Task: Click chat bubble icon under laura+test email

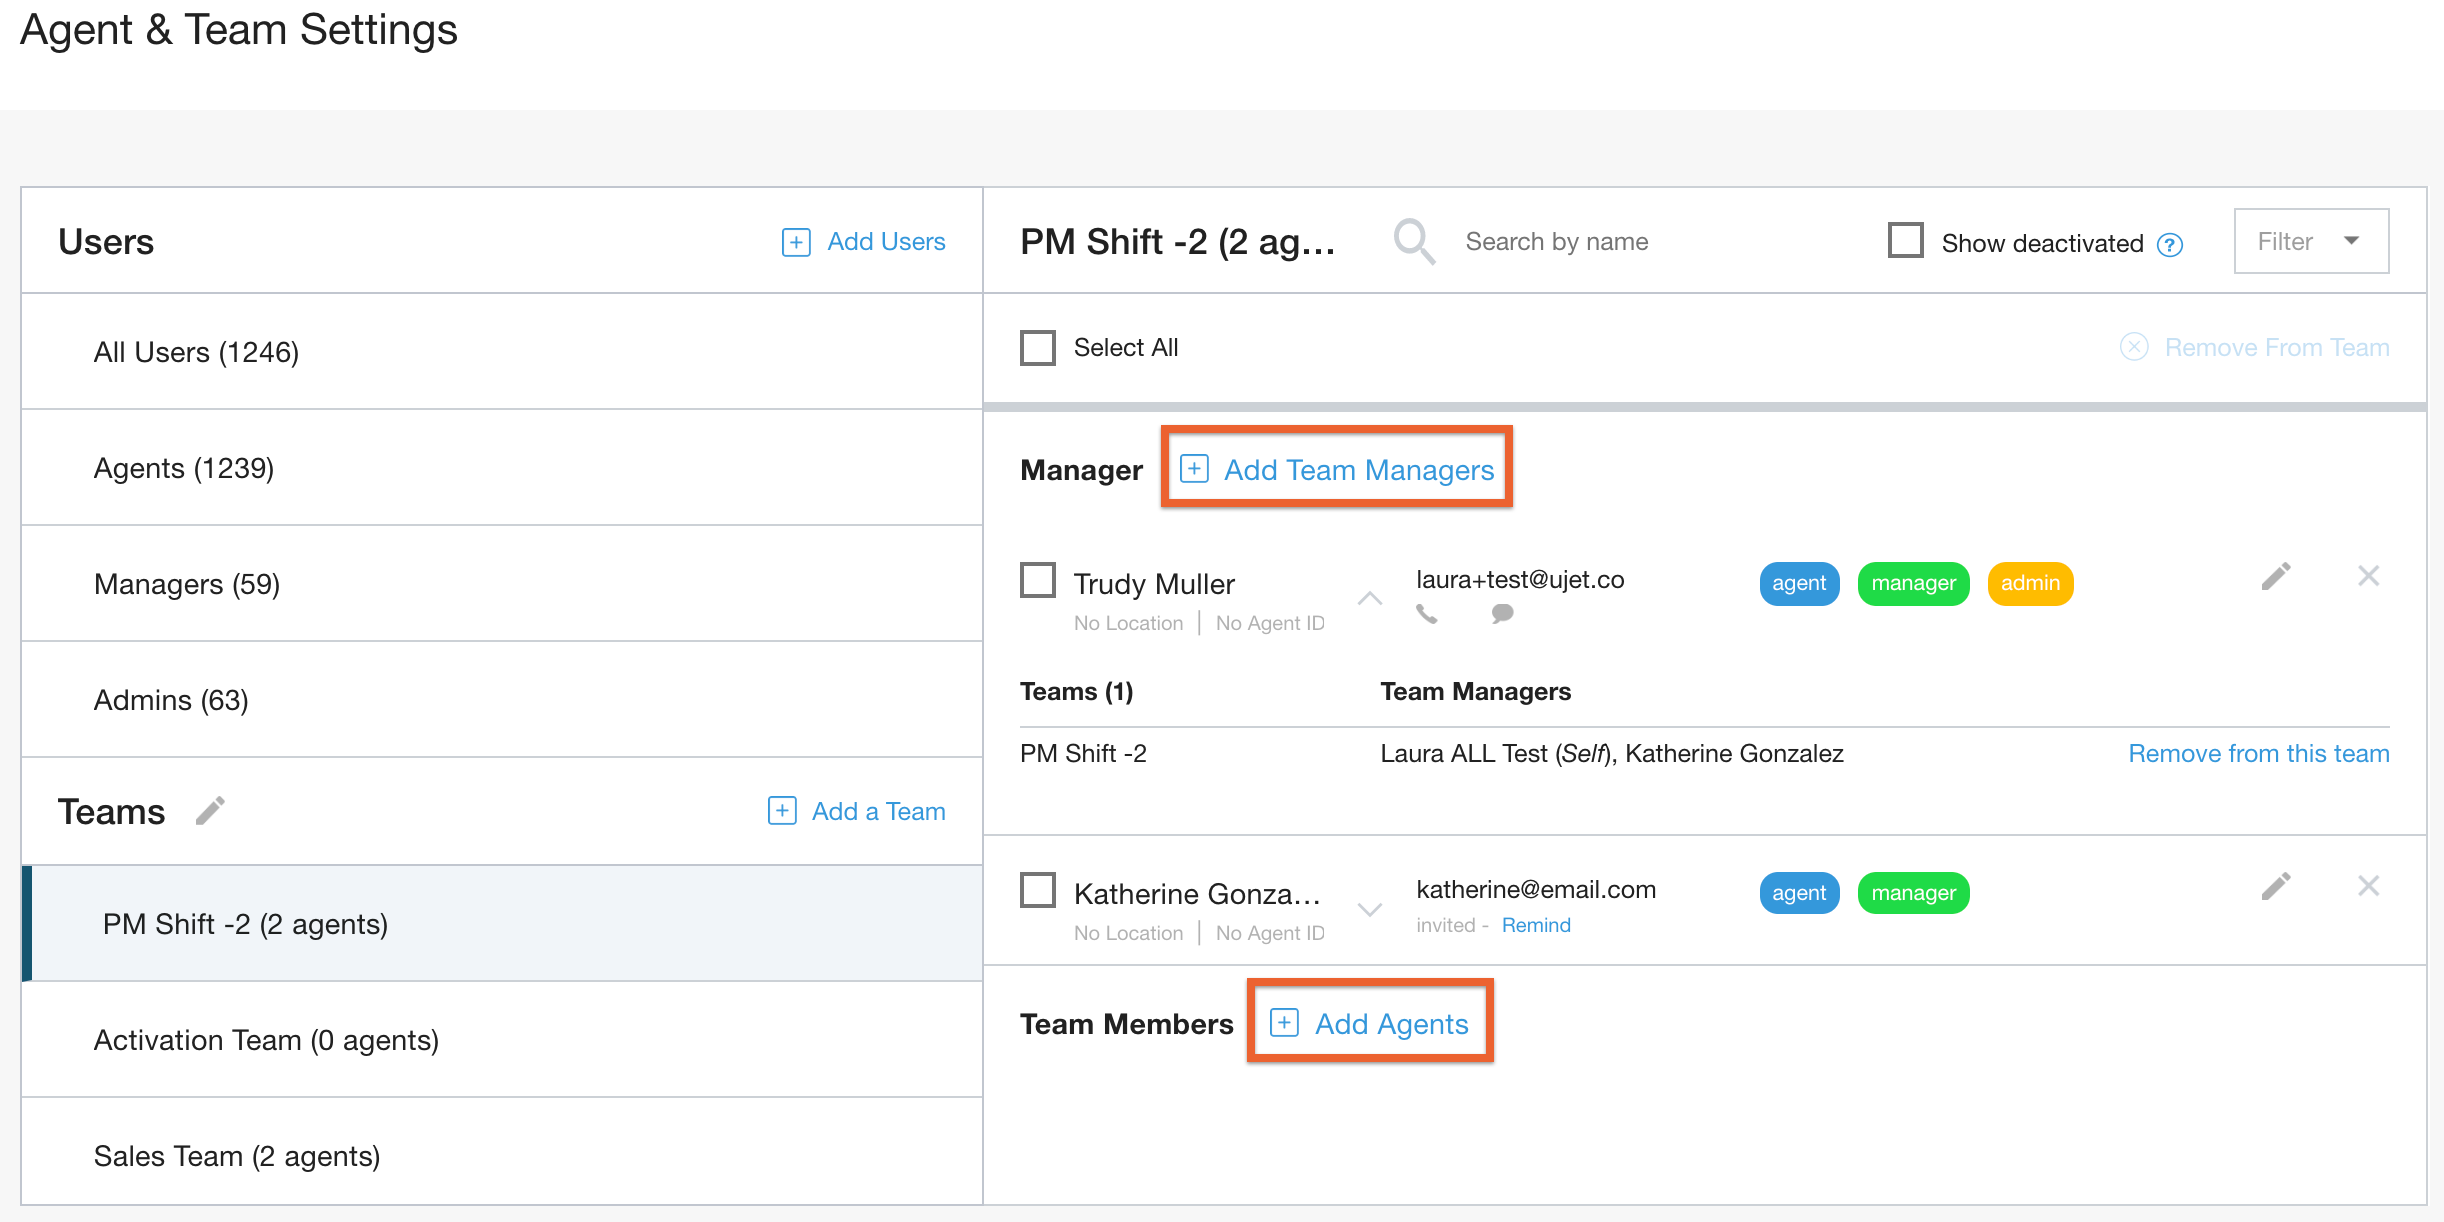Action: [x=1502, y=613]
